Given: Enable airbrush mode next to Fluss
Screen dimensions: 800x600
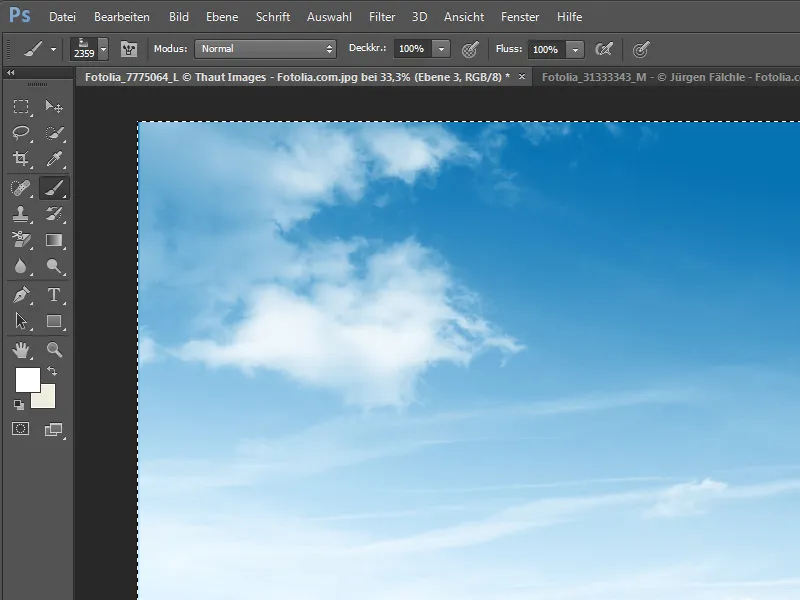Looking at the screenshot, I should [x=604, y=49].
